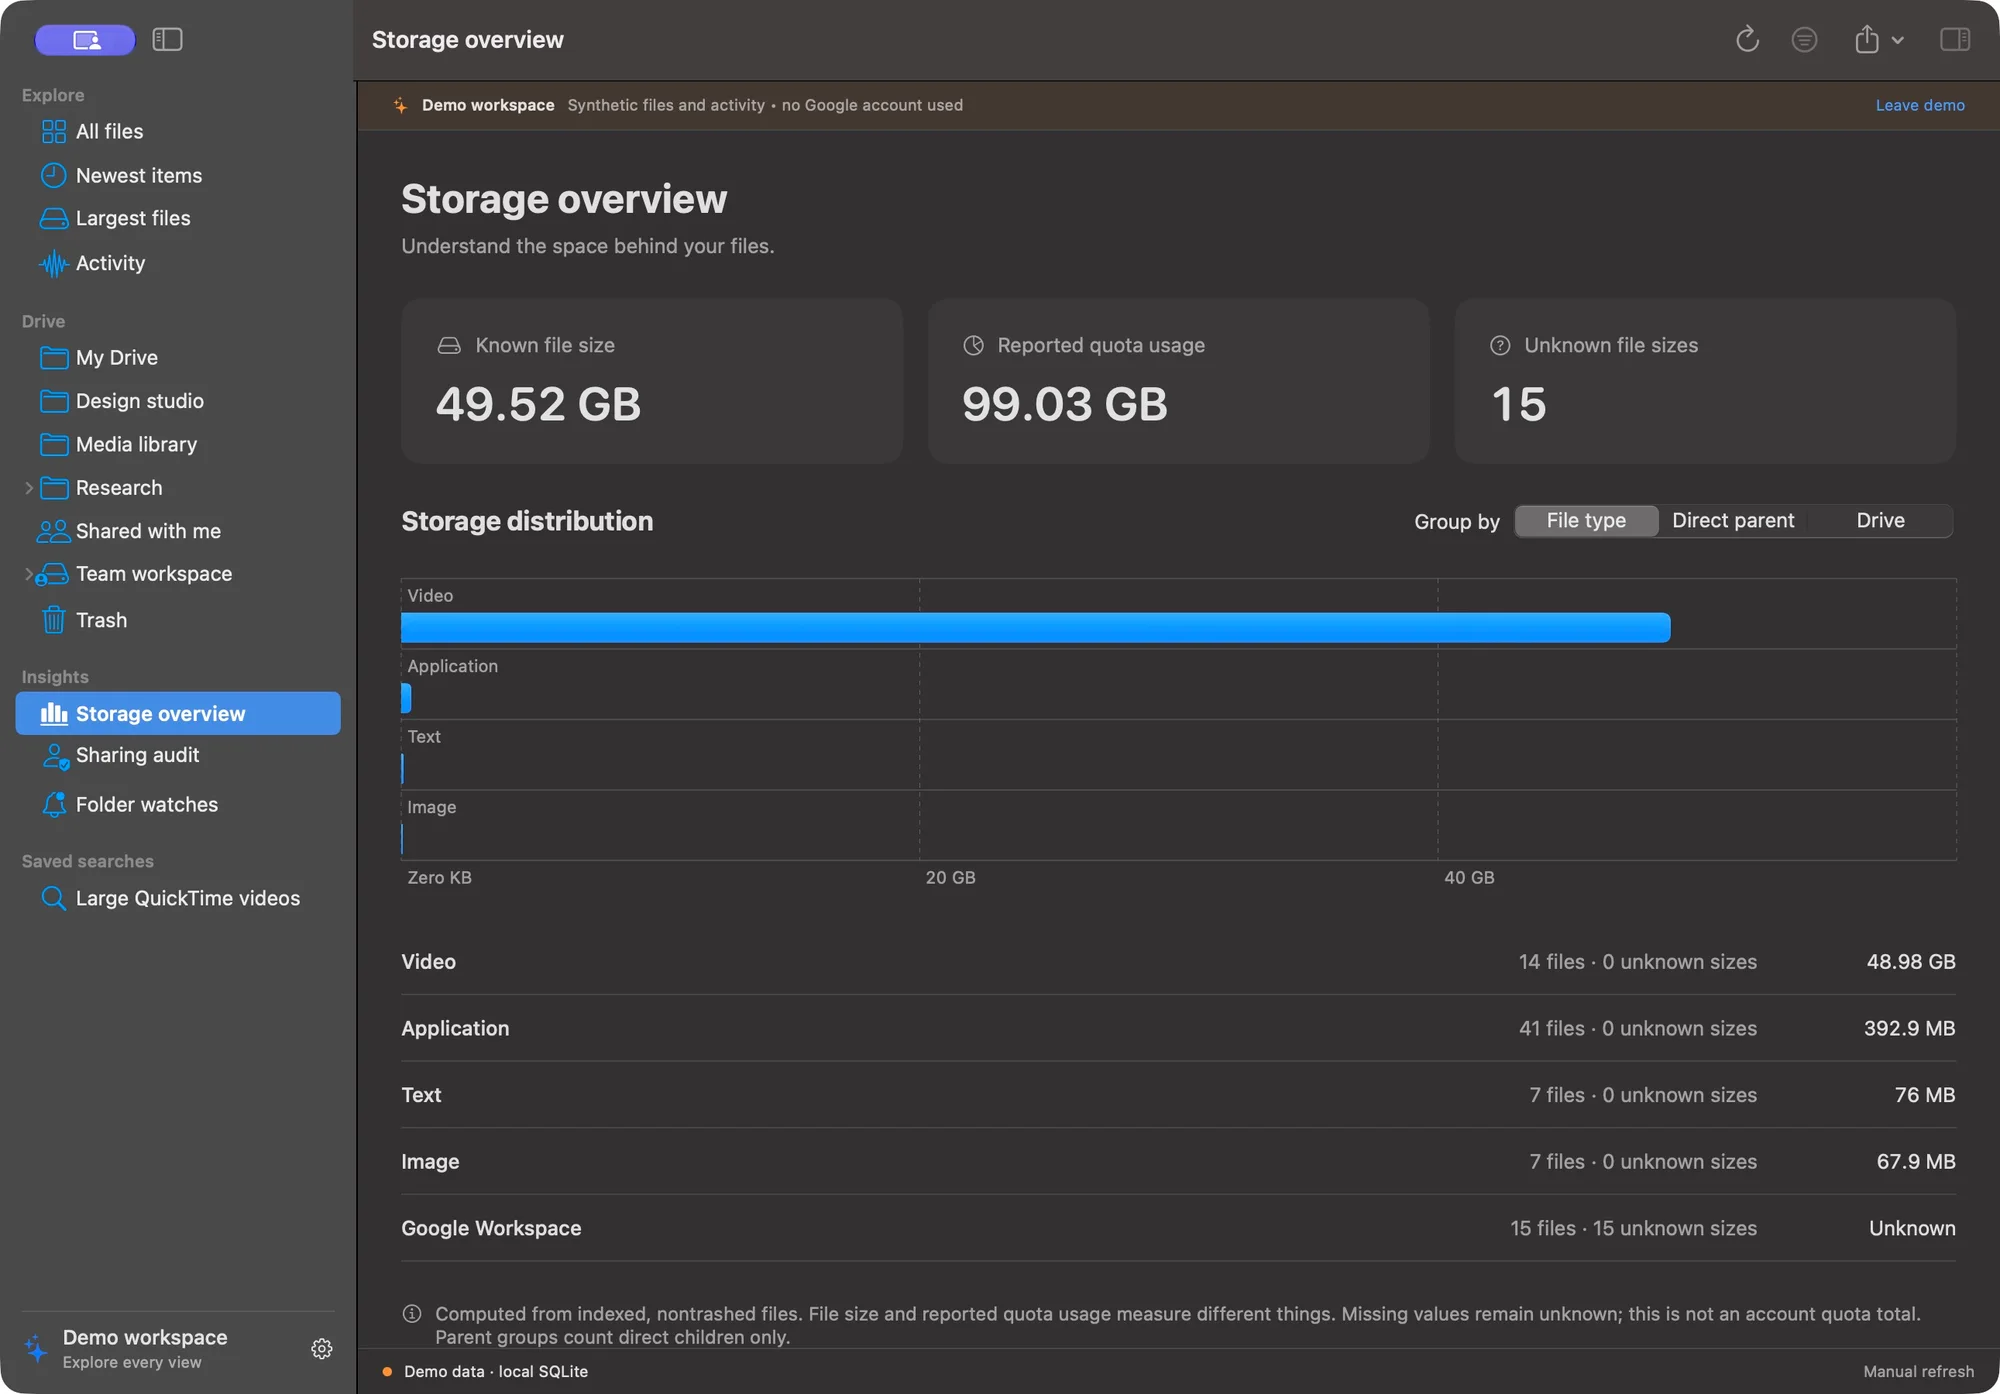The height and width of the screenshot is (1394, 2000).
Task: Open Activity waveform icon
Action: click(54, 263)
